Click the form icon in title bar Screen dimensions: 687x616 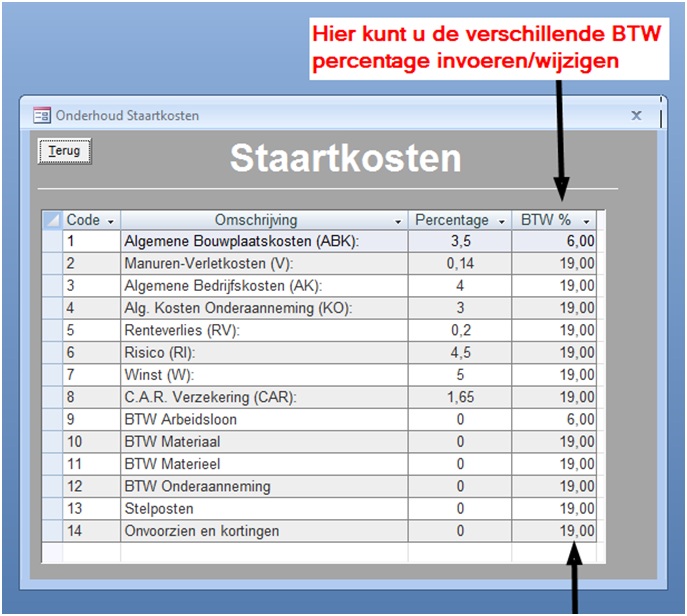coord(42,115)
